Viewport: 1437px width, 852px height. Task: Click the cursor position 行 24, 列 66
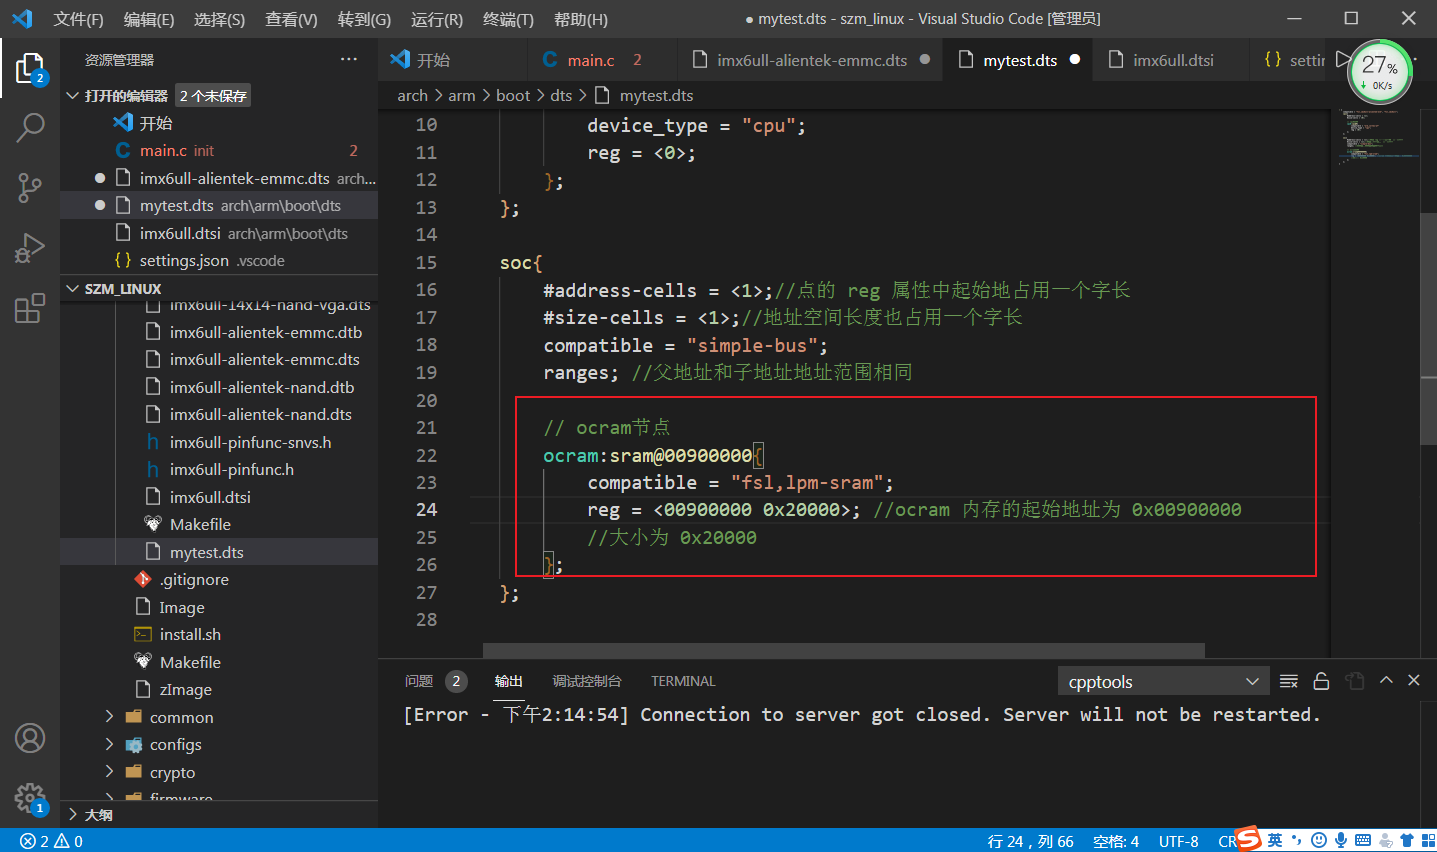click(1030, 841)
